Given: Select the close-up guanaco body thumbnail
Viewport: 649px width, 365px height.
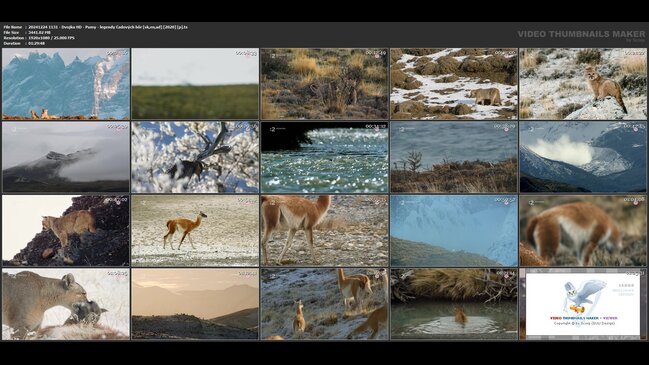Looking at the screenshot, I should pos(324,231).
